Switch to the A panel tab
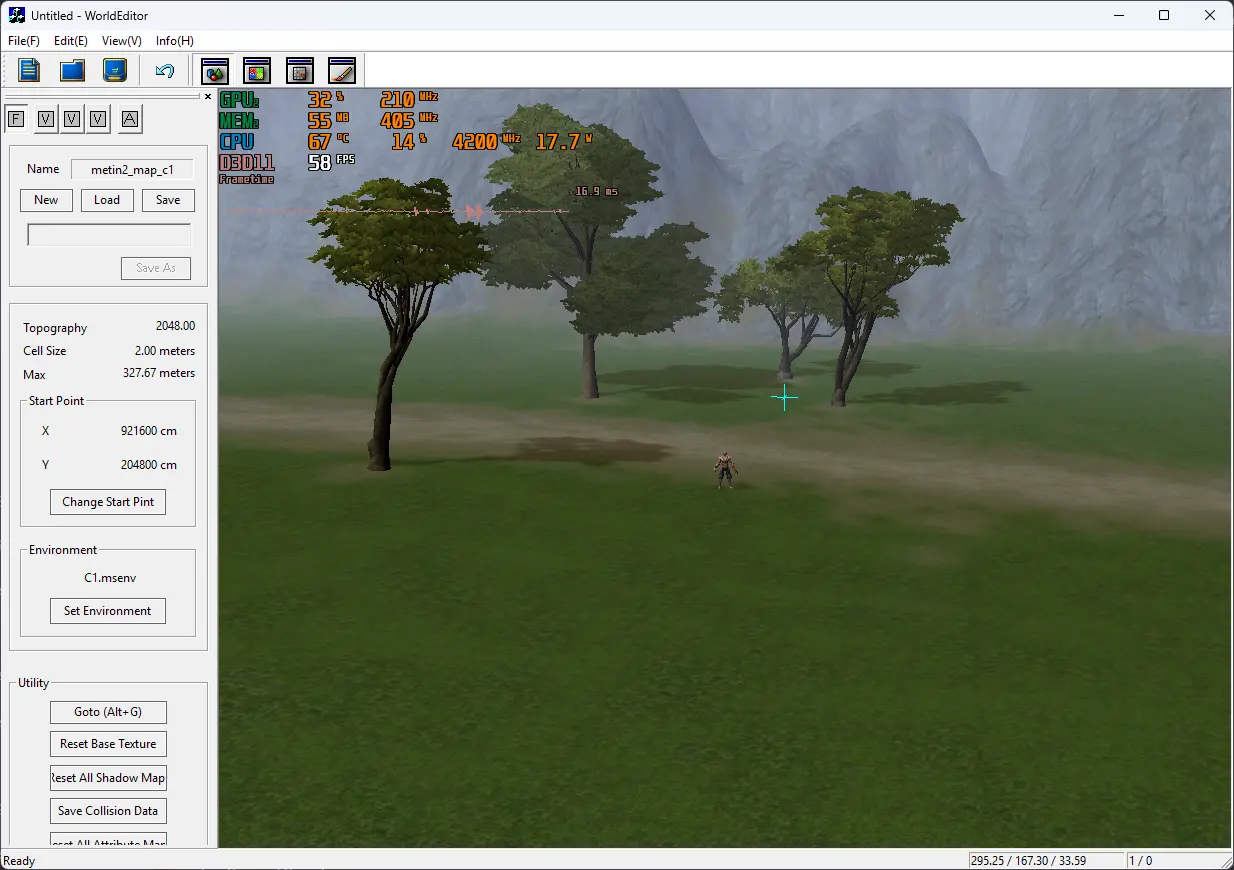Viewport: 1234px width, 870px height. point(130,119)
